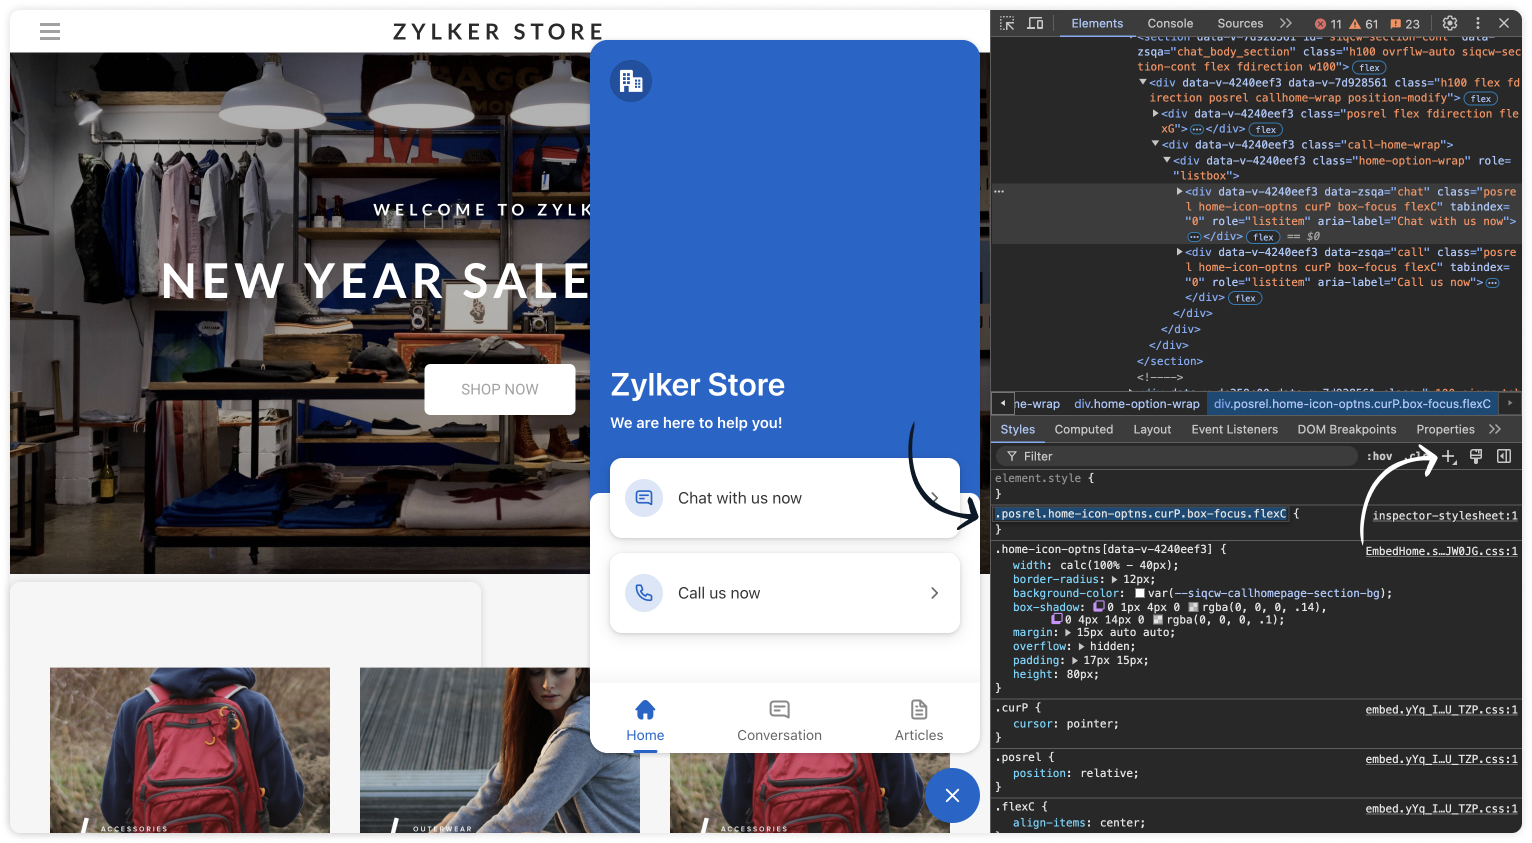Toggle the rendering emulations paintbrush icon
1532x843 pixels.
point(1476,456)
